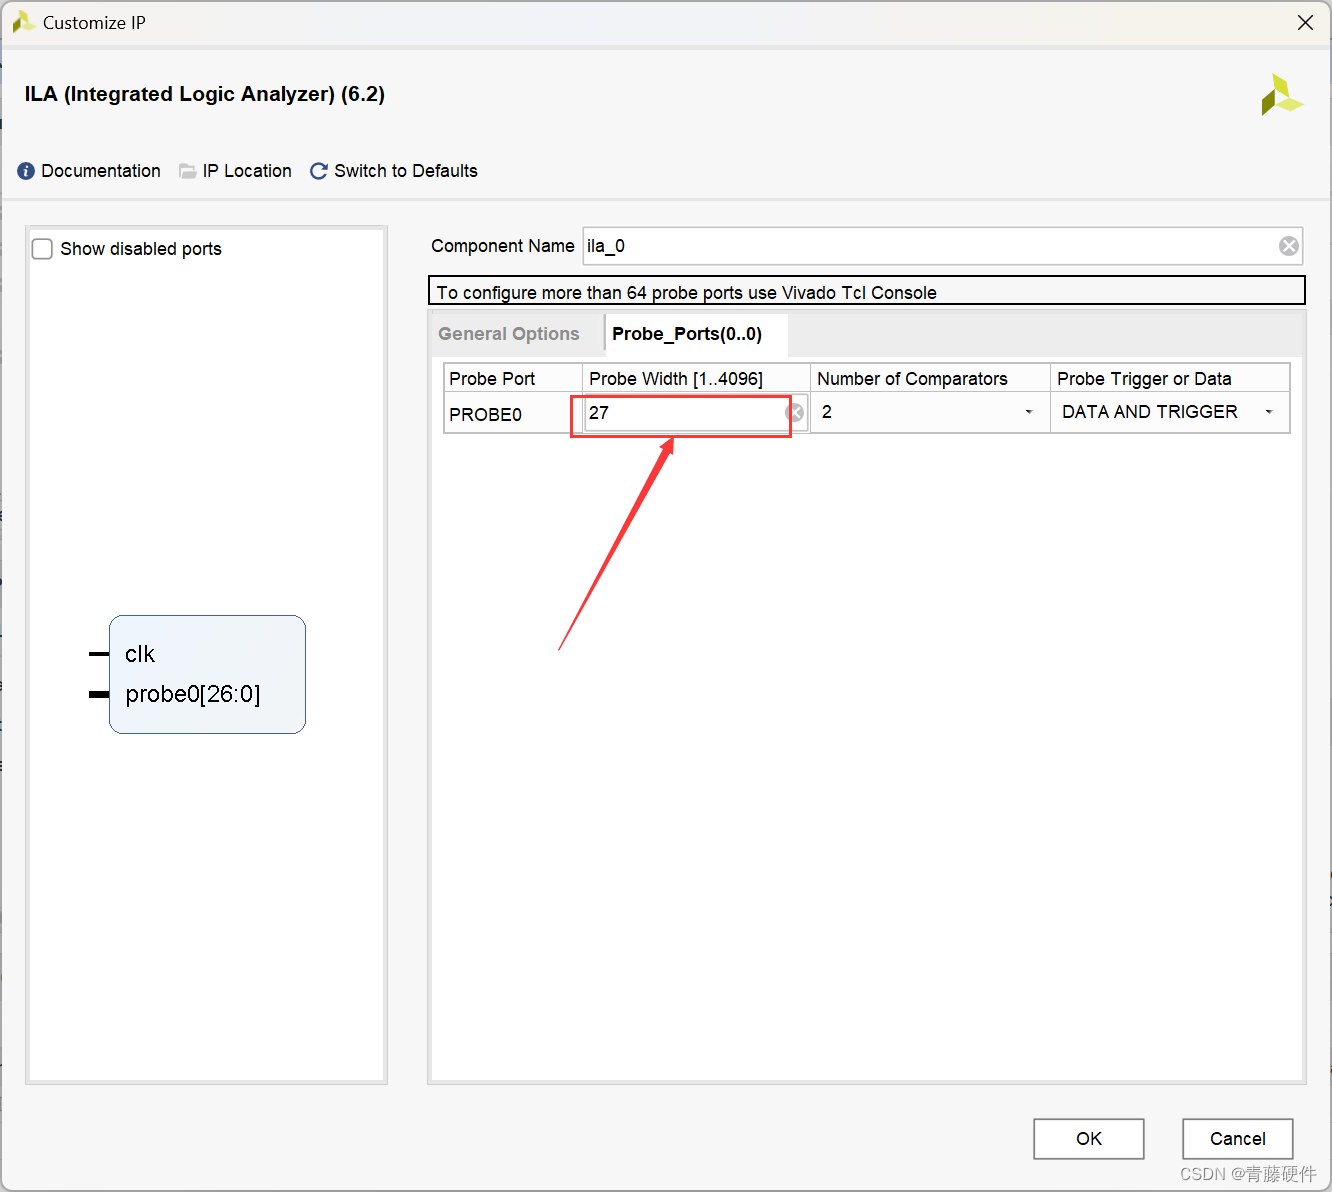
Task: Click the Probe Width [1..4096] column header
Action: (x=696, y=378)
